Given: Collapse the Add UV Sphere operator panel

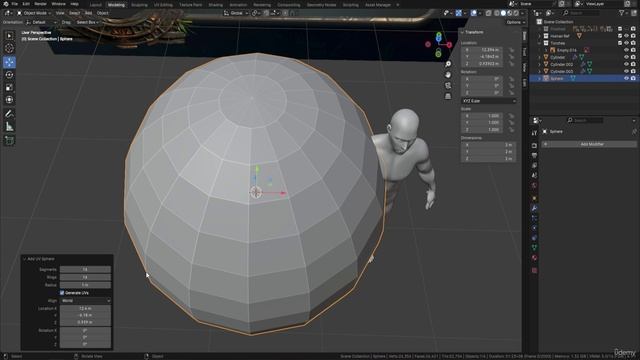Looking at the screenshot, I should (24, 259).
